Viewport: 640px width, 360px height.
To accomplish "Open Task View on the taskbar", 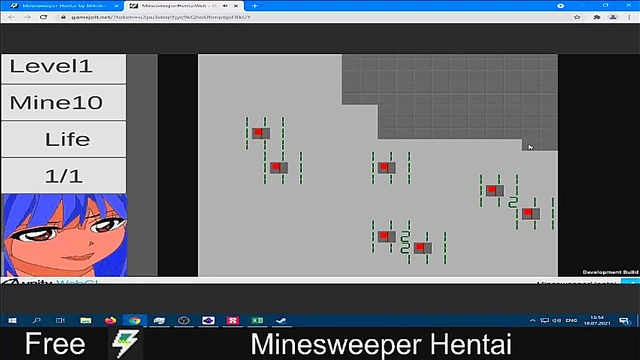I will coord(60,320).
